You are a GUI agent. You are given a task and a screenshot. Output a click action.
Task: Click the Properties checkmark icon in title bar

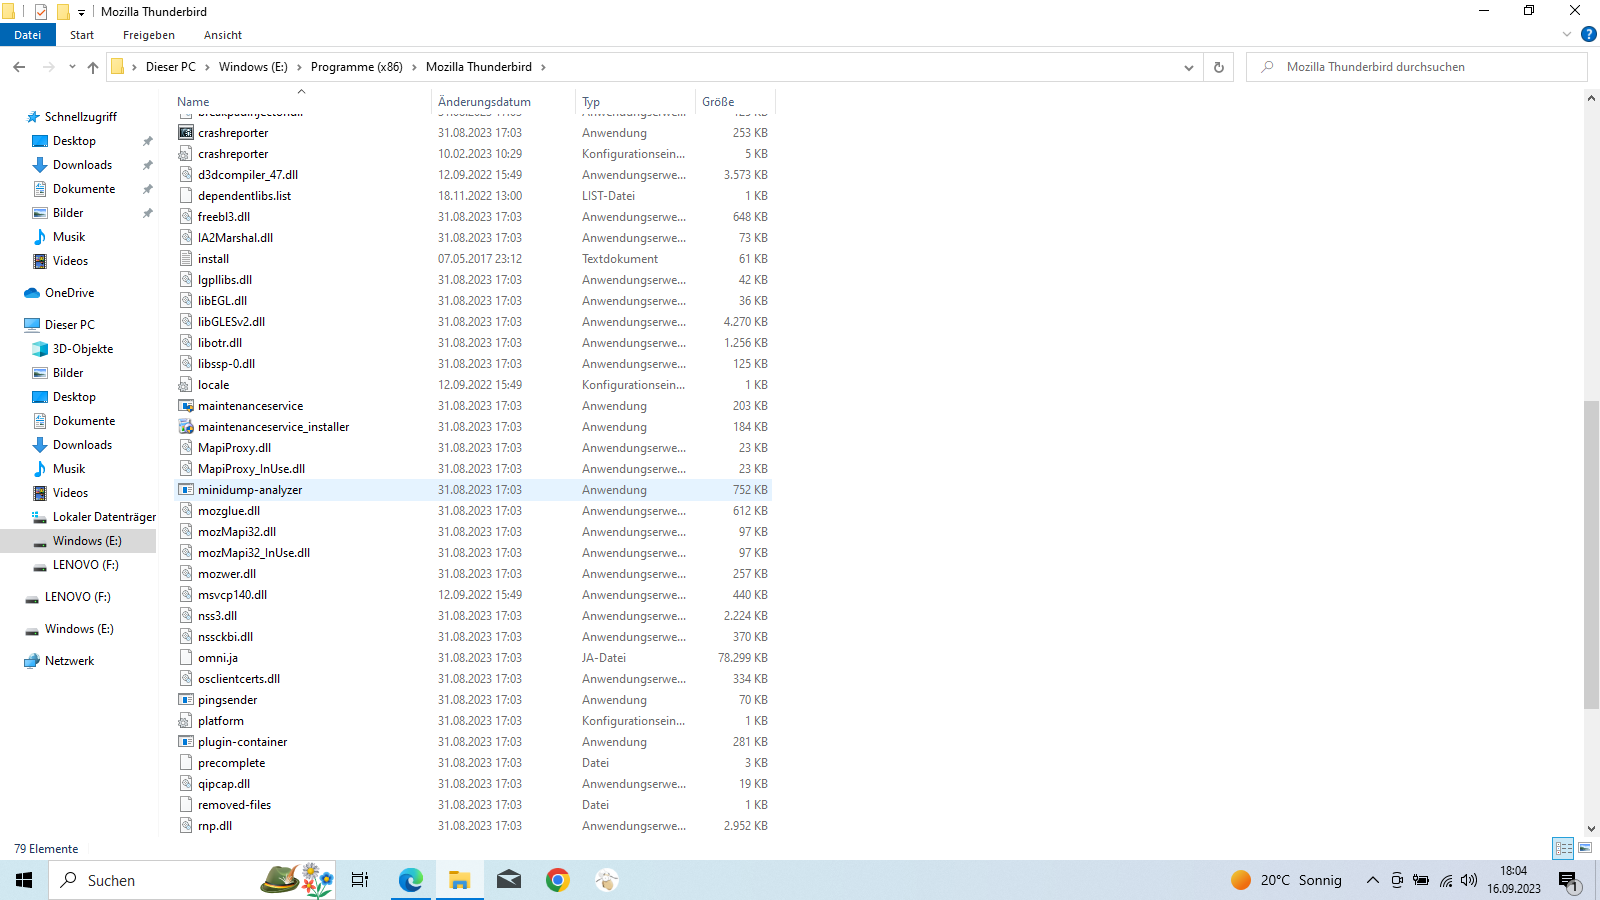(41, 12)
